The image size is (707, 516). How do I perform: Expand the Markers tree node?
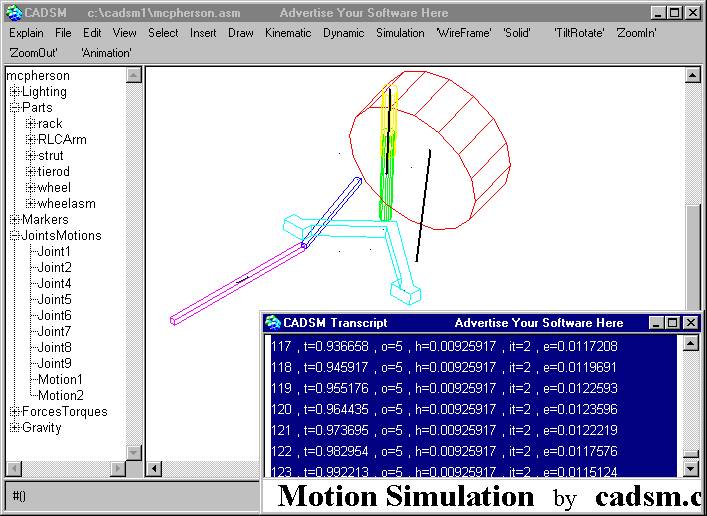14,220
